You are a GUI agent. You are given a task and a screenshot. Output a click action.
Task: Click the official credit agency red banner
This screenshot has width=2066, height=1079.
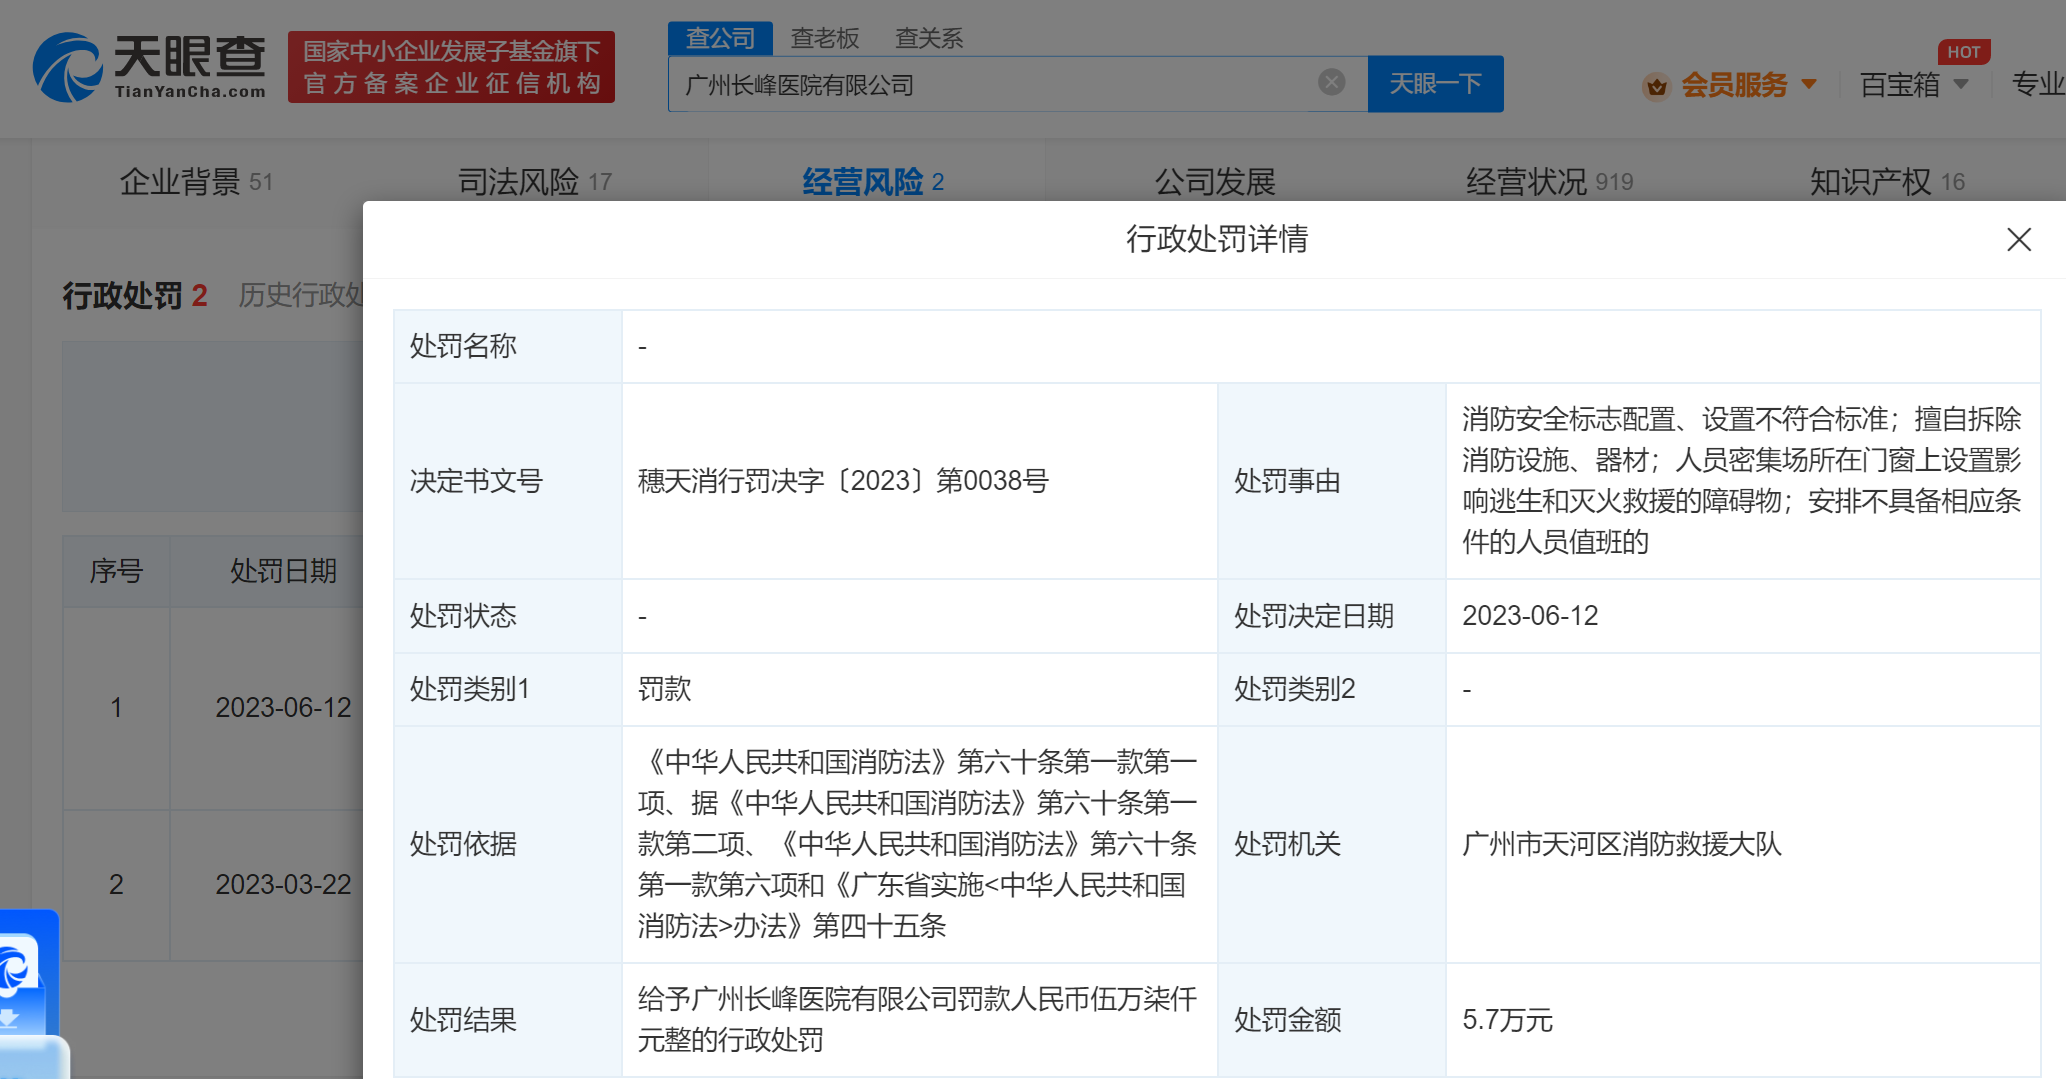(x=451, y=67)
